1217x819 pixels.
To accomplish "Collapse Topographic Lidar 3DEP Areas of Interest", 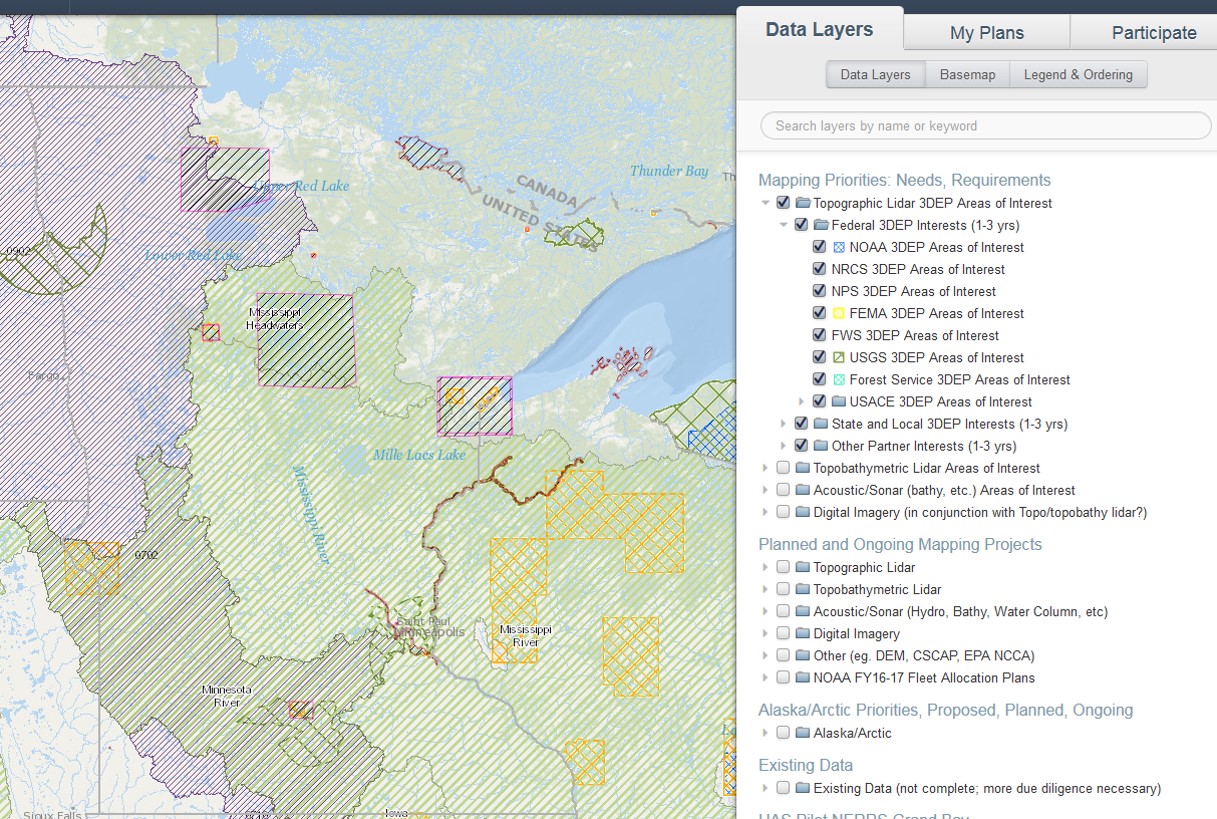I will (766, 203).
